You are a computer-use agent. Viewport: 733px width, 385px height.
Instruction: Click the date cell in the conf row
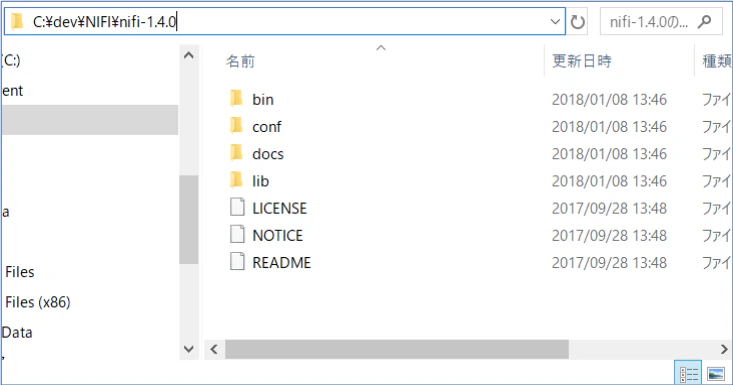click(x=609, y=127)
